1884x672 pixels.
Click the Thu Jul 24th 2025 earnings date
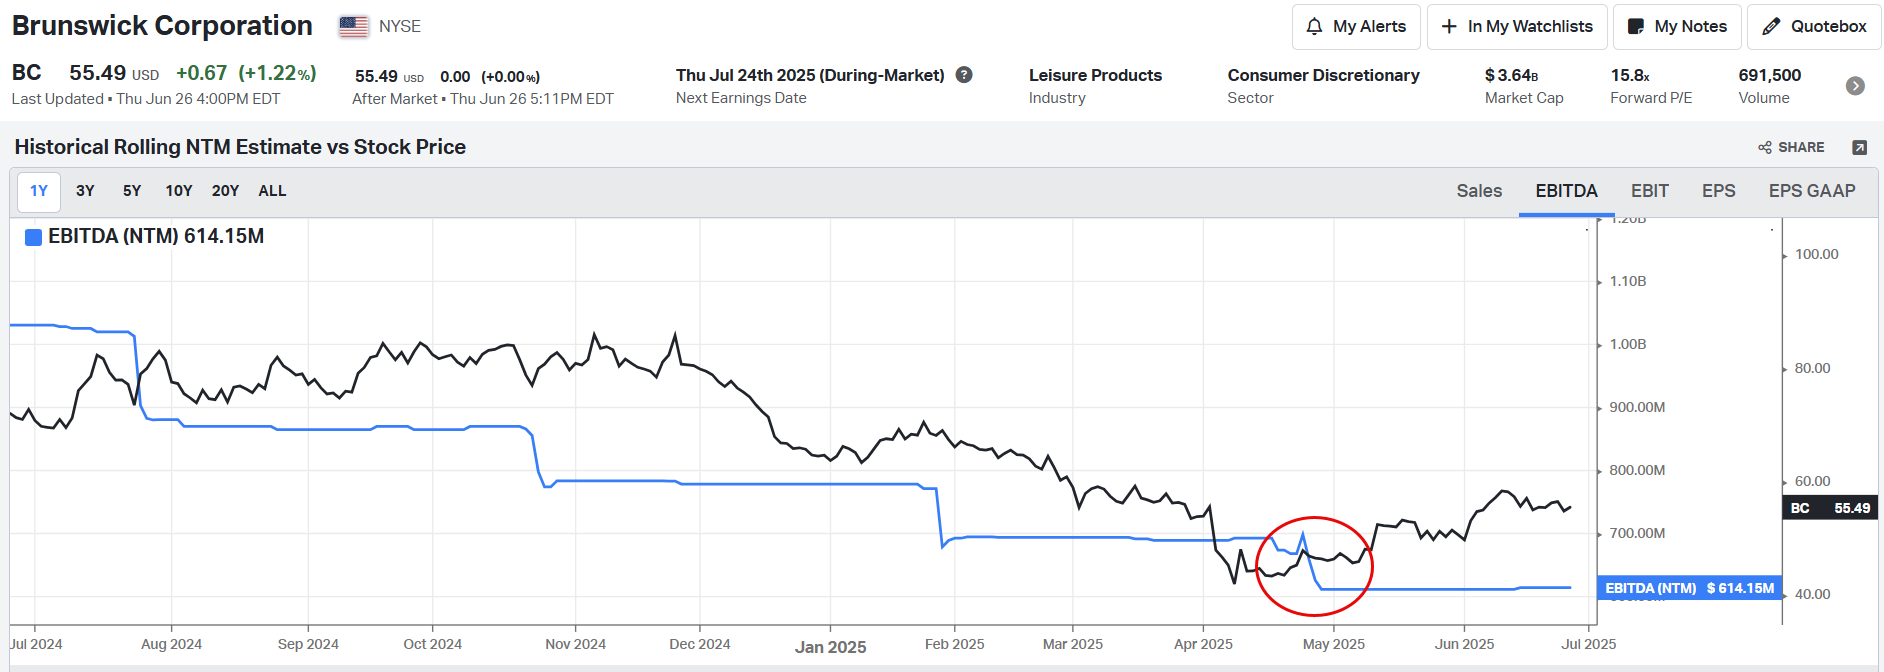click(810, 75)
